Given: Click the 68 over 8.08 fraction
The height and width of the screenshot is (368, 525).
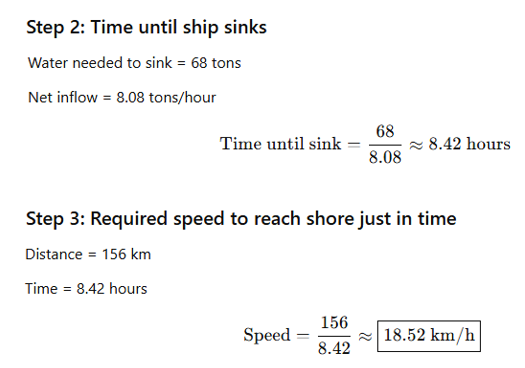Looking at the screenshot, I should coord(385,144).
